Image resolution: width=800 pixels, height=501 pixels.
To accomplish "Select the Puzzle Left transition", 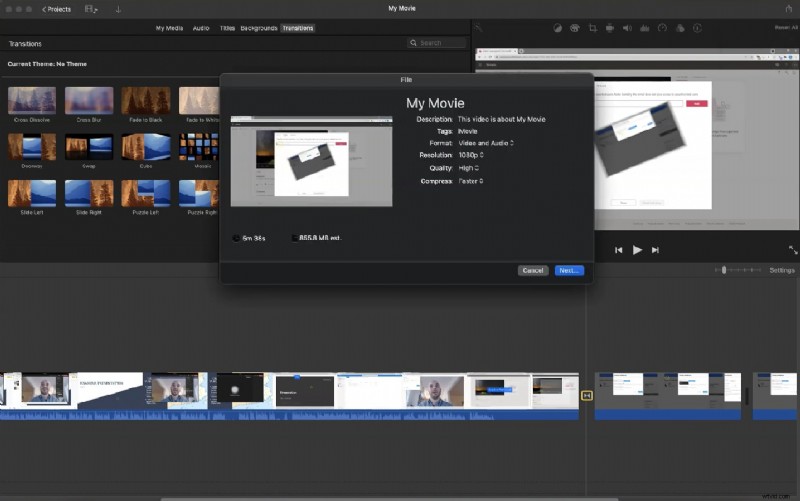I will pos(146,193).
